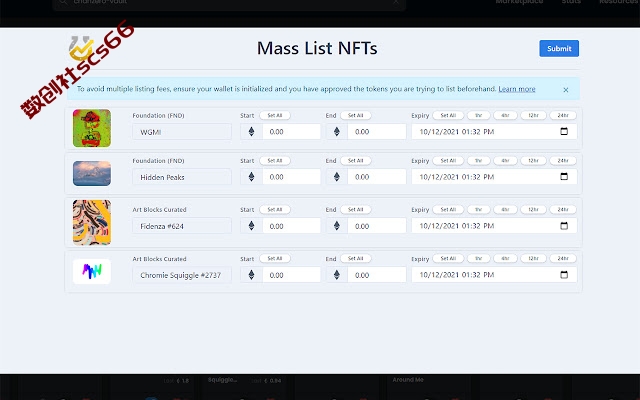The image size is (640, 400).
Task: Set WGMI expiry to 4hr
Action: pyautogui.click(x=505, y=116)
